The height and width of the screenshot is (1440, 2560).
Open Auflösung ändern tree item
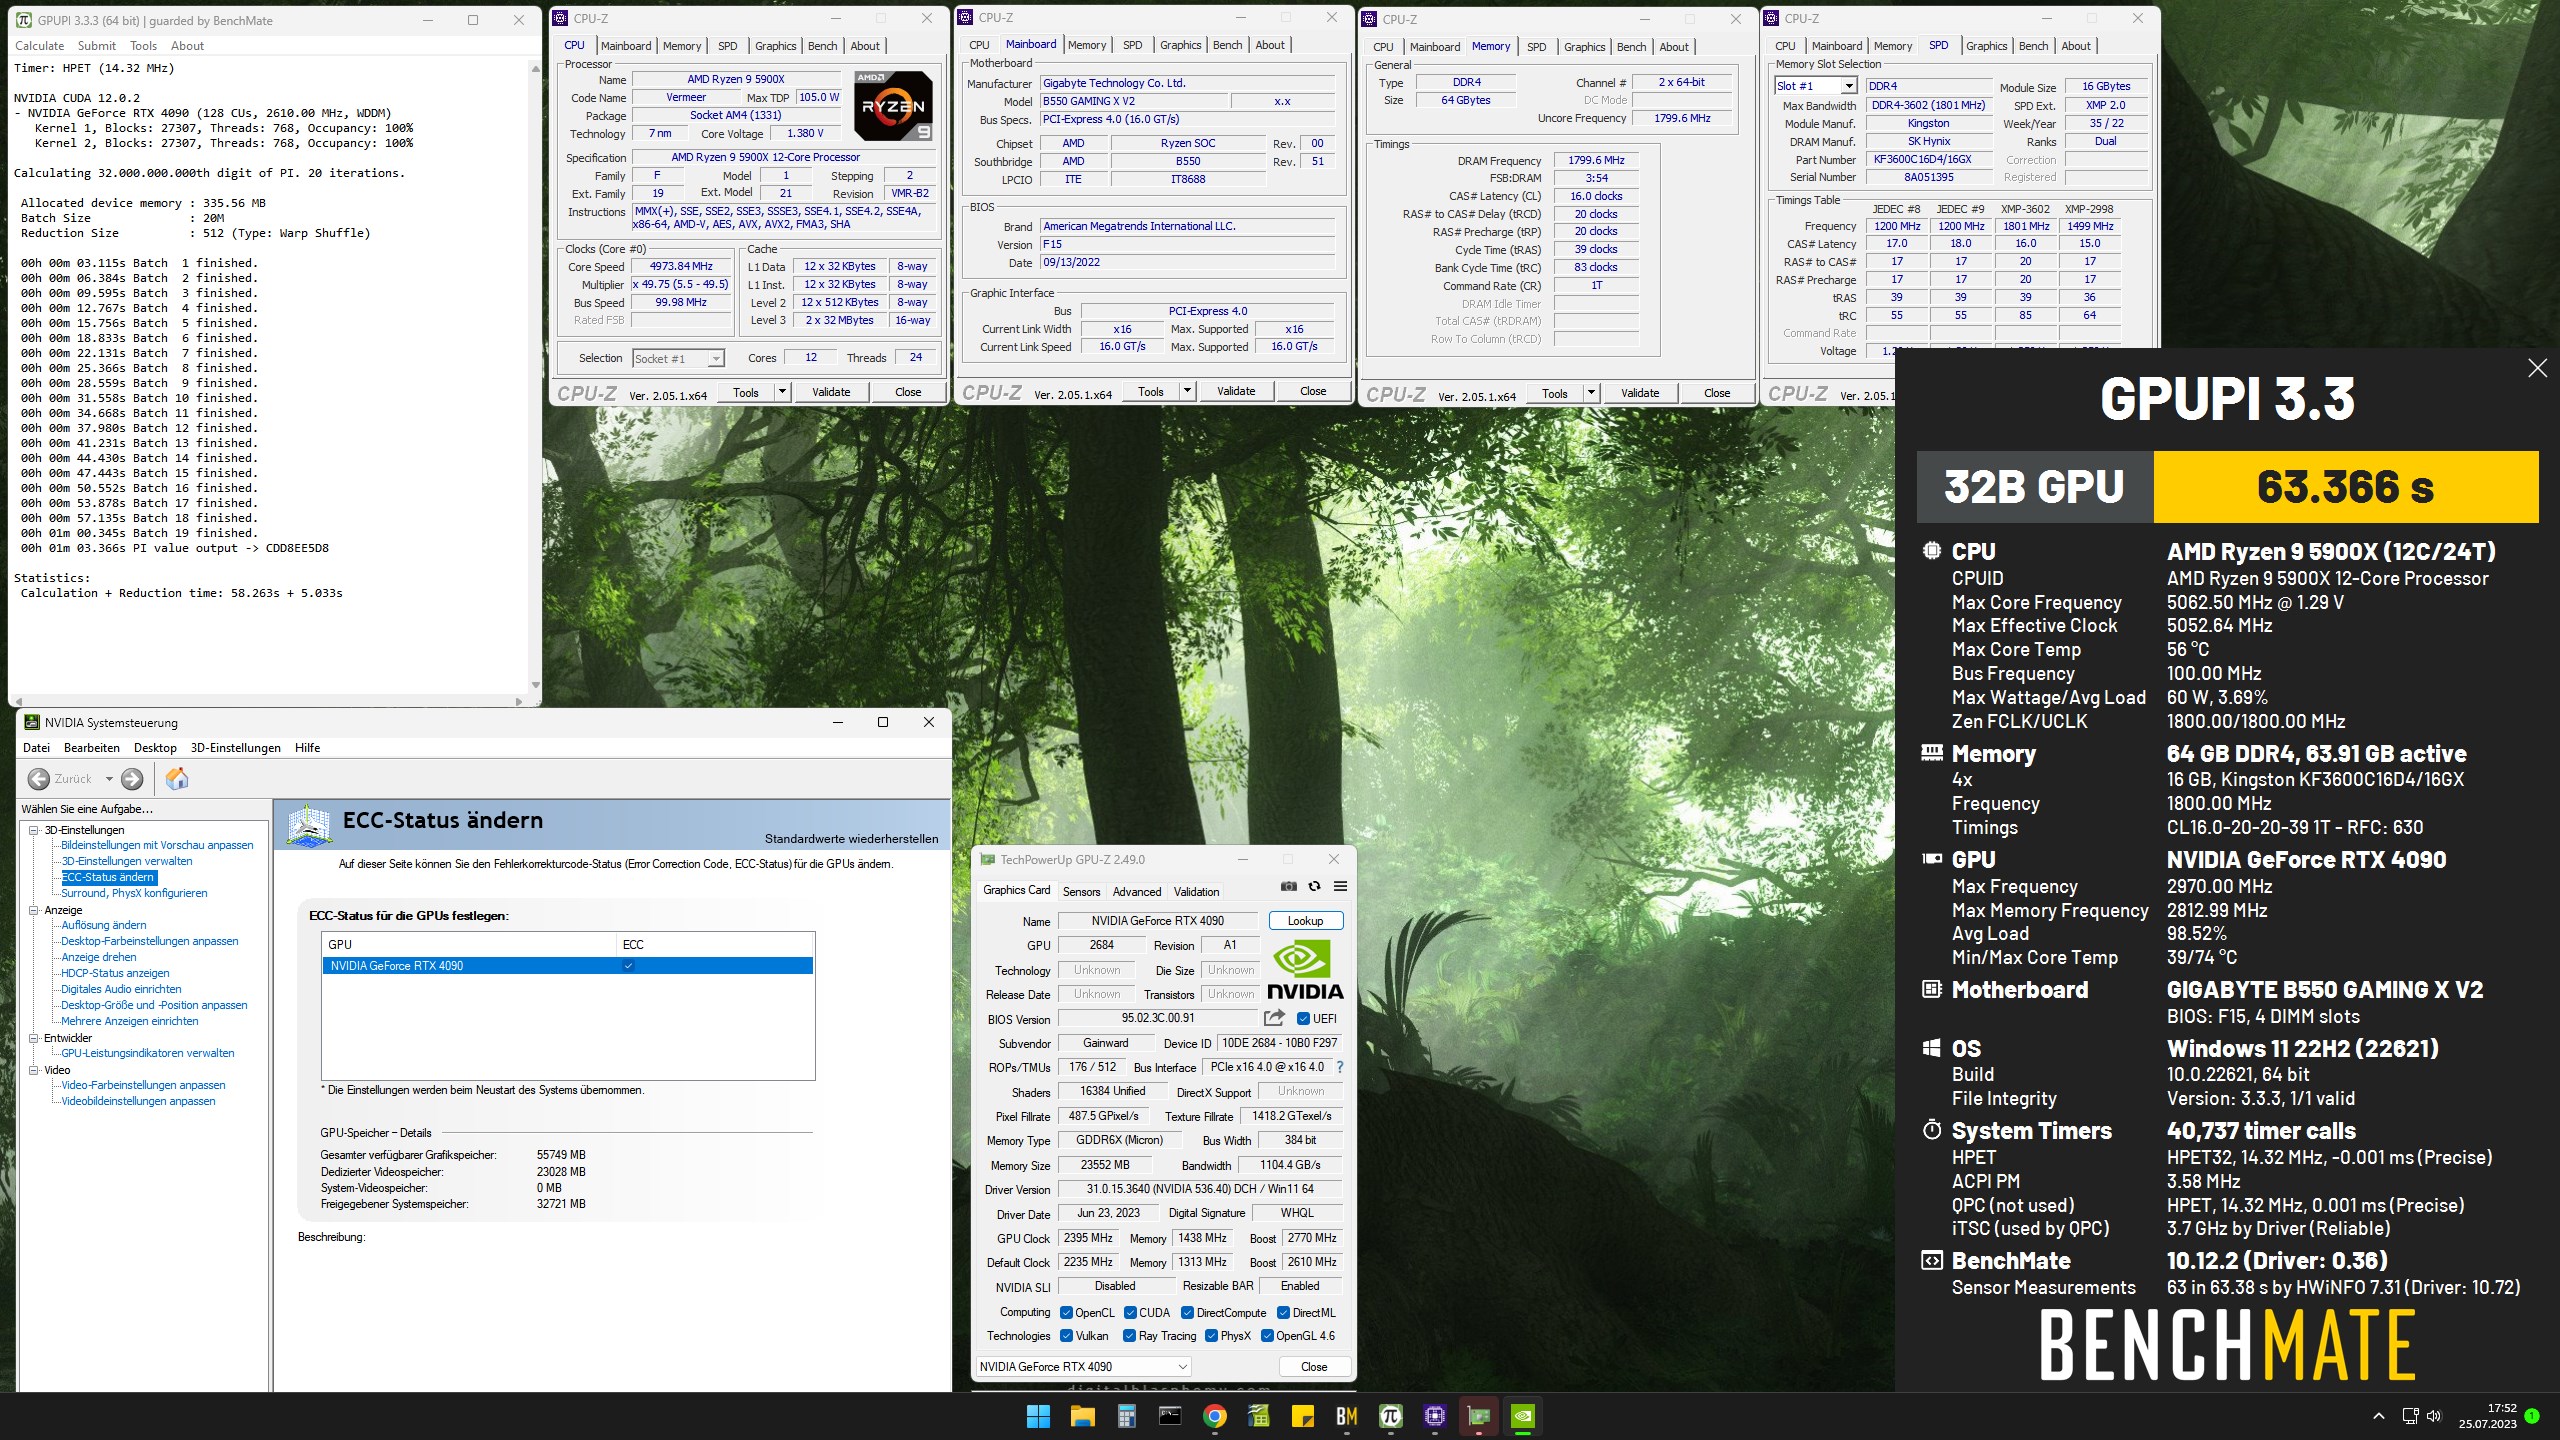coord(104,925)
